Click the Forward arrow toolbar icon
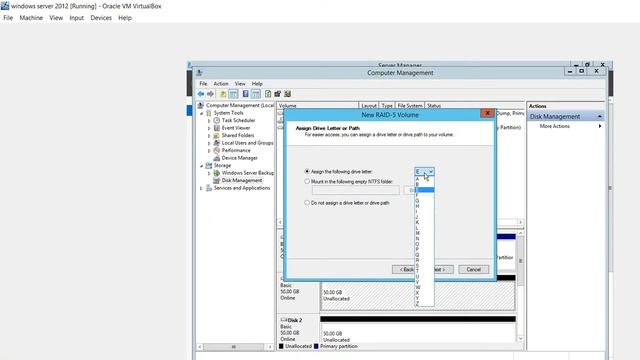The height and width of the screenshot is (360, 640). point(210,94)
